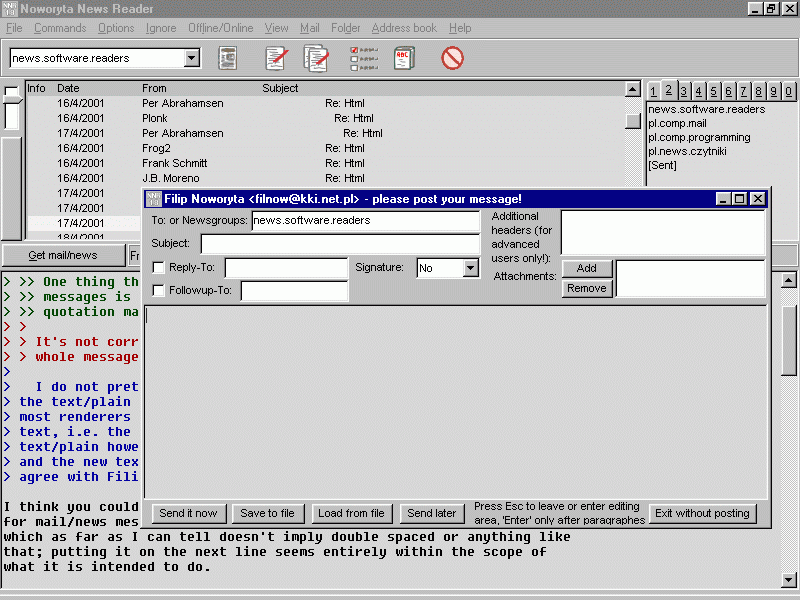This screenshot has width=800, height=600.
Task: Click the Add attachment button
Action: point(587,268)
